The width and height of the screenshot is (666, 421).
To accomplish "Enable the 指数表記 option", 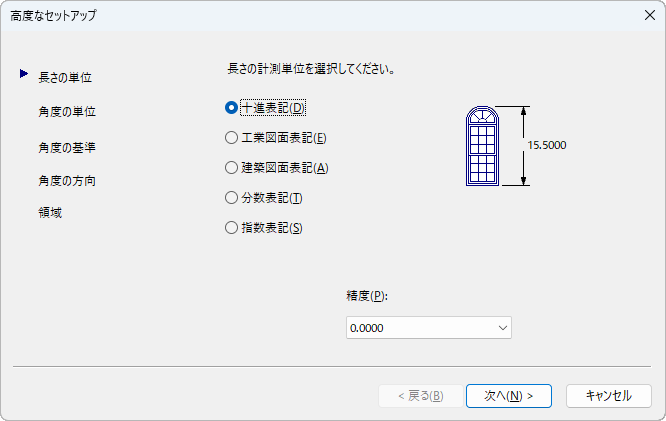I will [232, 228].
